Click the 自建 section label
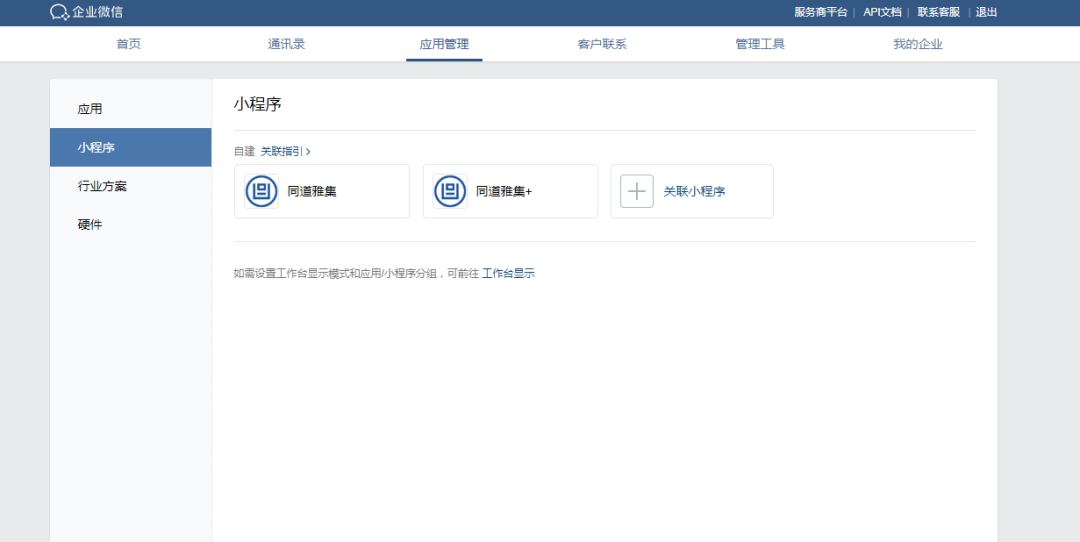The height and width of the screenshot is (542, 1080). pos(244,151)
